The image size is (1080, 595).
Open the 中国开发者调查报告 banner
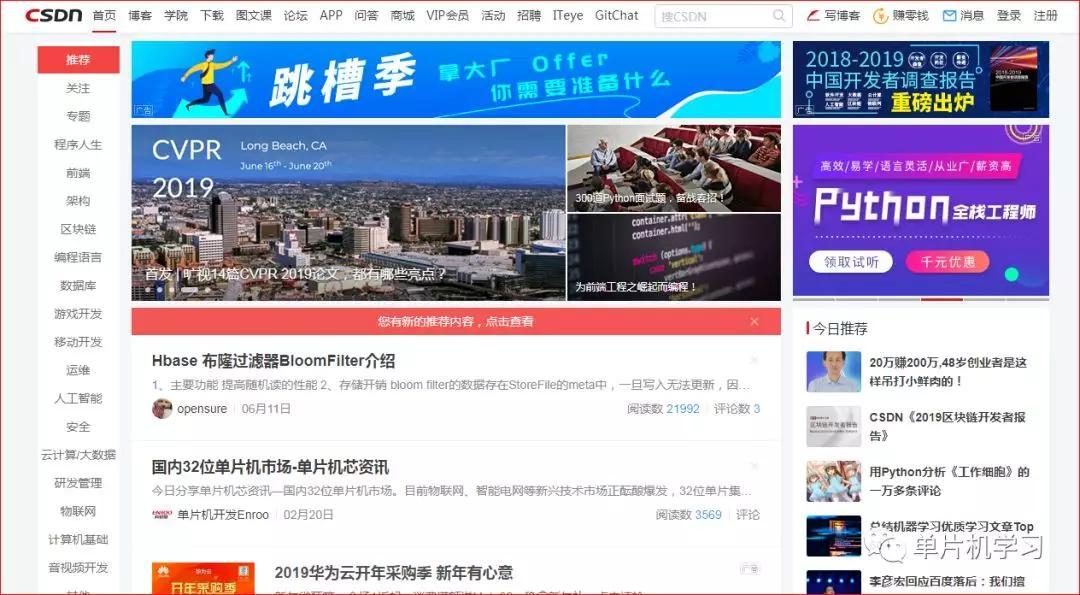(921, 79)
